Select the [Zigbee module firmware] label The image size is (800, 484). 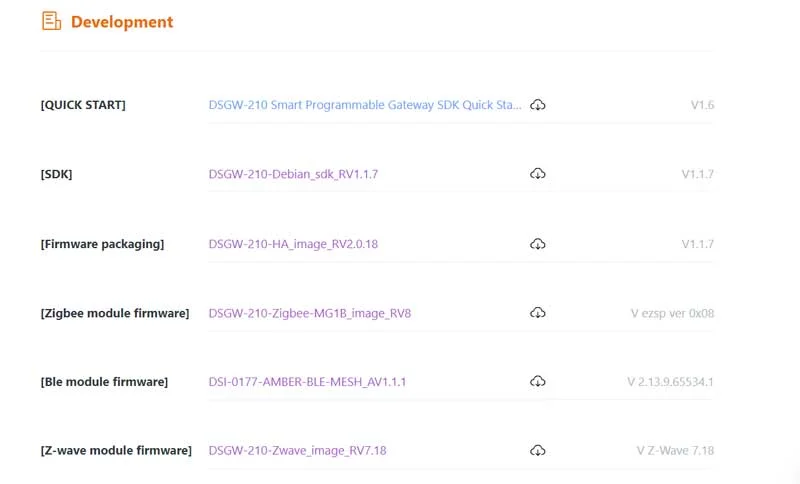point(115,313)
